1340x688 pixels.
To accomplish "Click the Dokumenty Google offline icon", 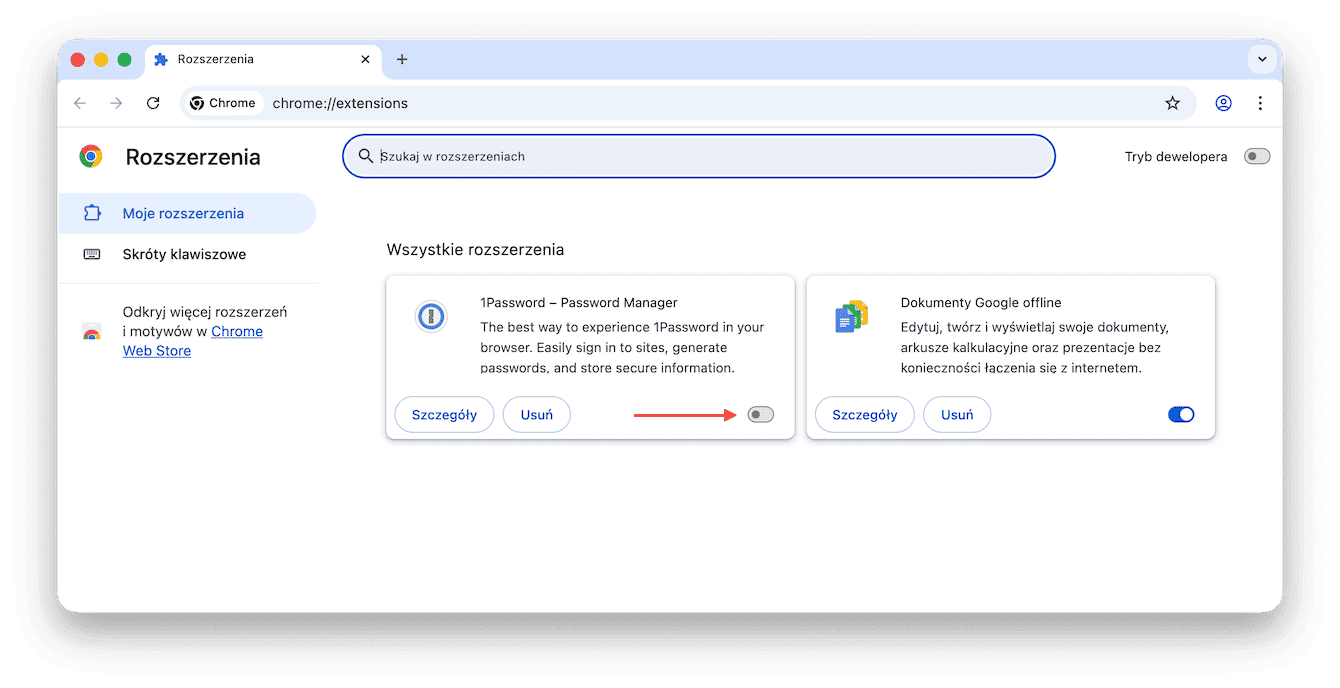I will (x=851, y=318).
